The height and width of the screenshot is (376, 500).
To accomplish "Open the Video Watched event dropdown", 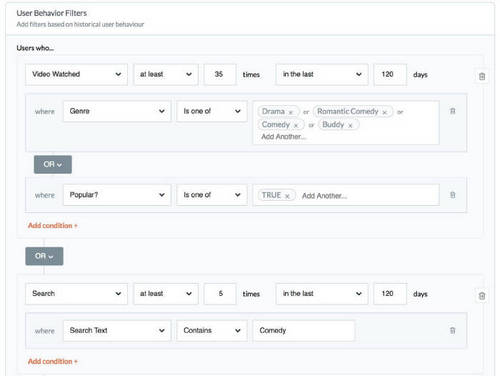I will pos(76,74).
